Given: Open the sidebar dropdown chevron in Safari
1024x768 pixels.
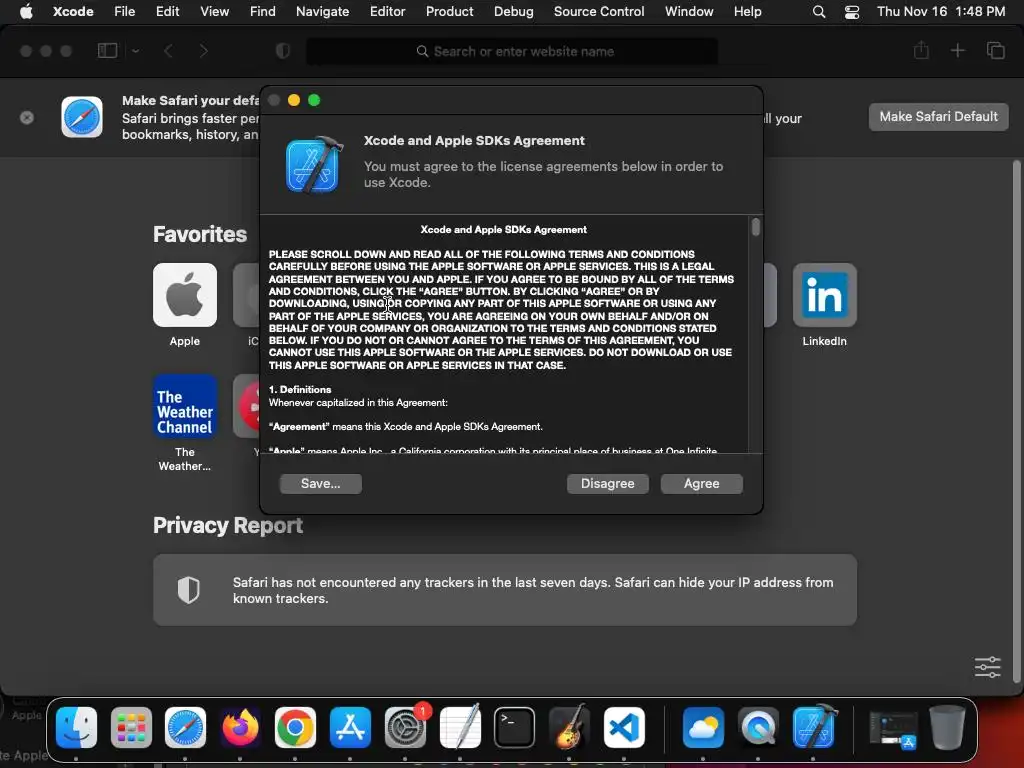Looking at the screenshot, I should click(135, 51).
